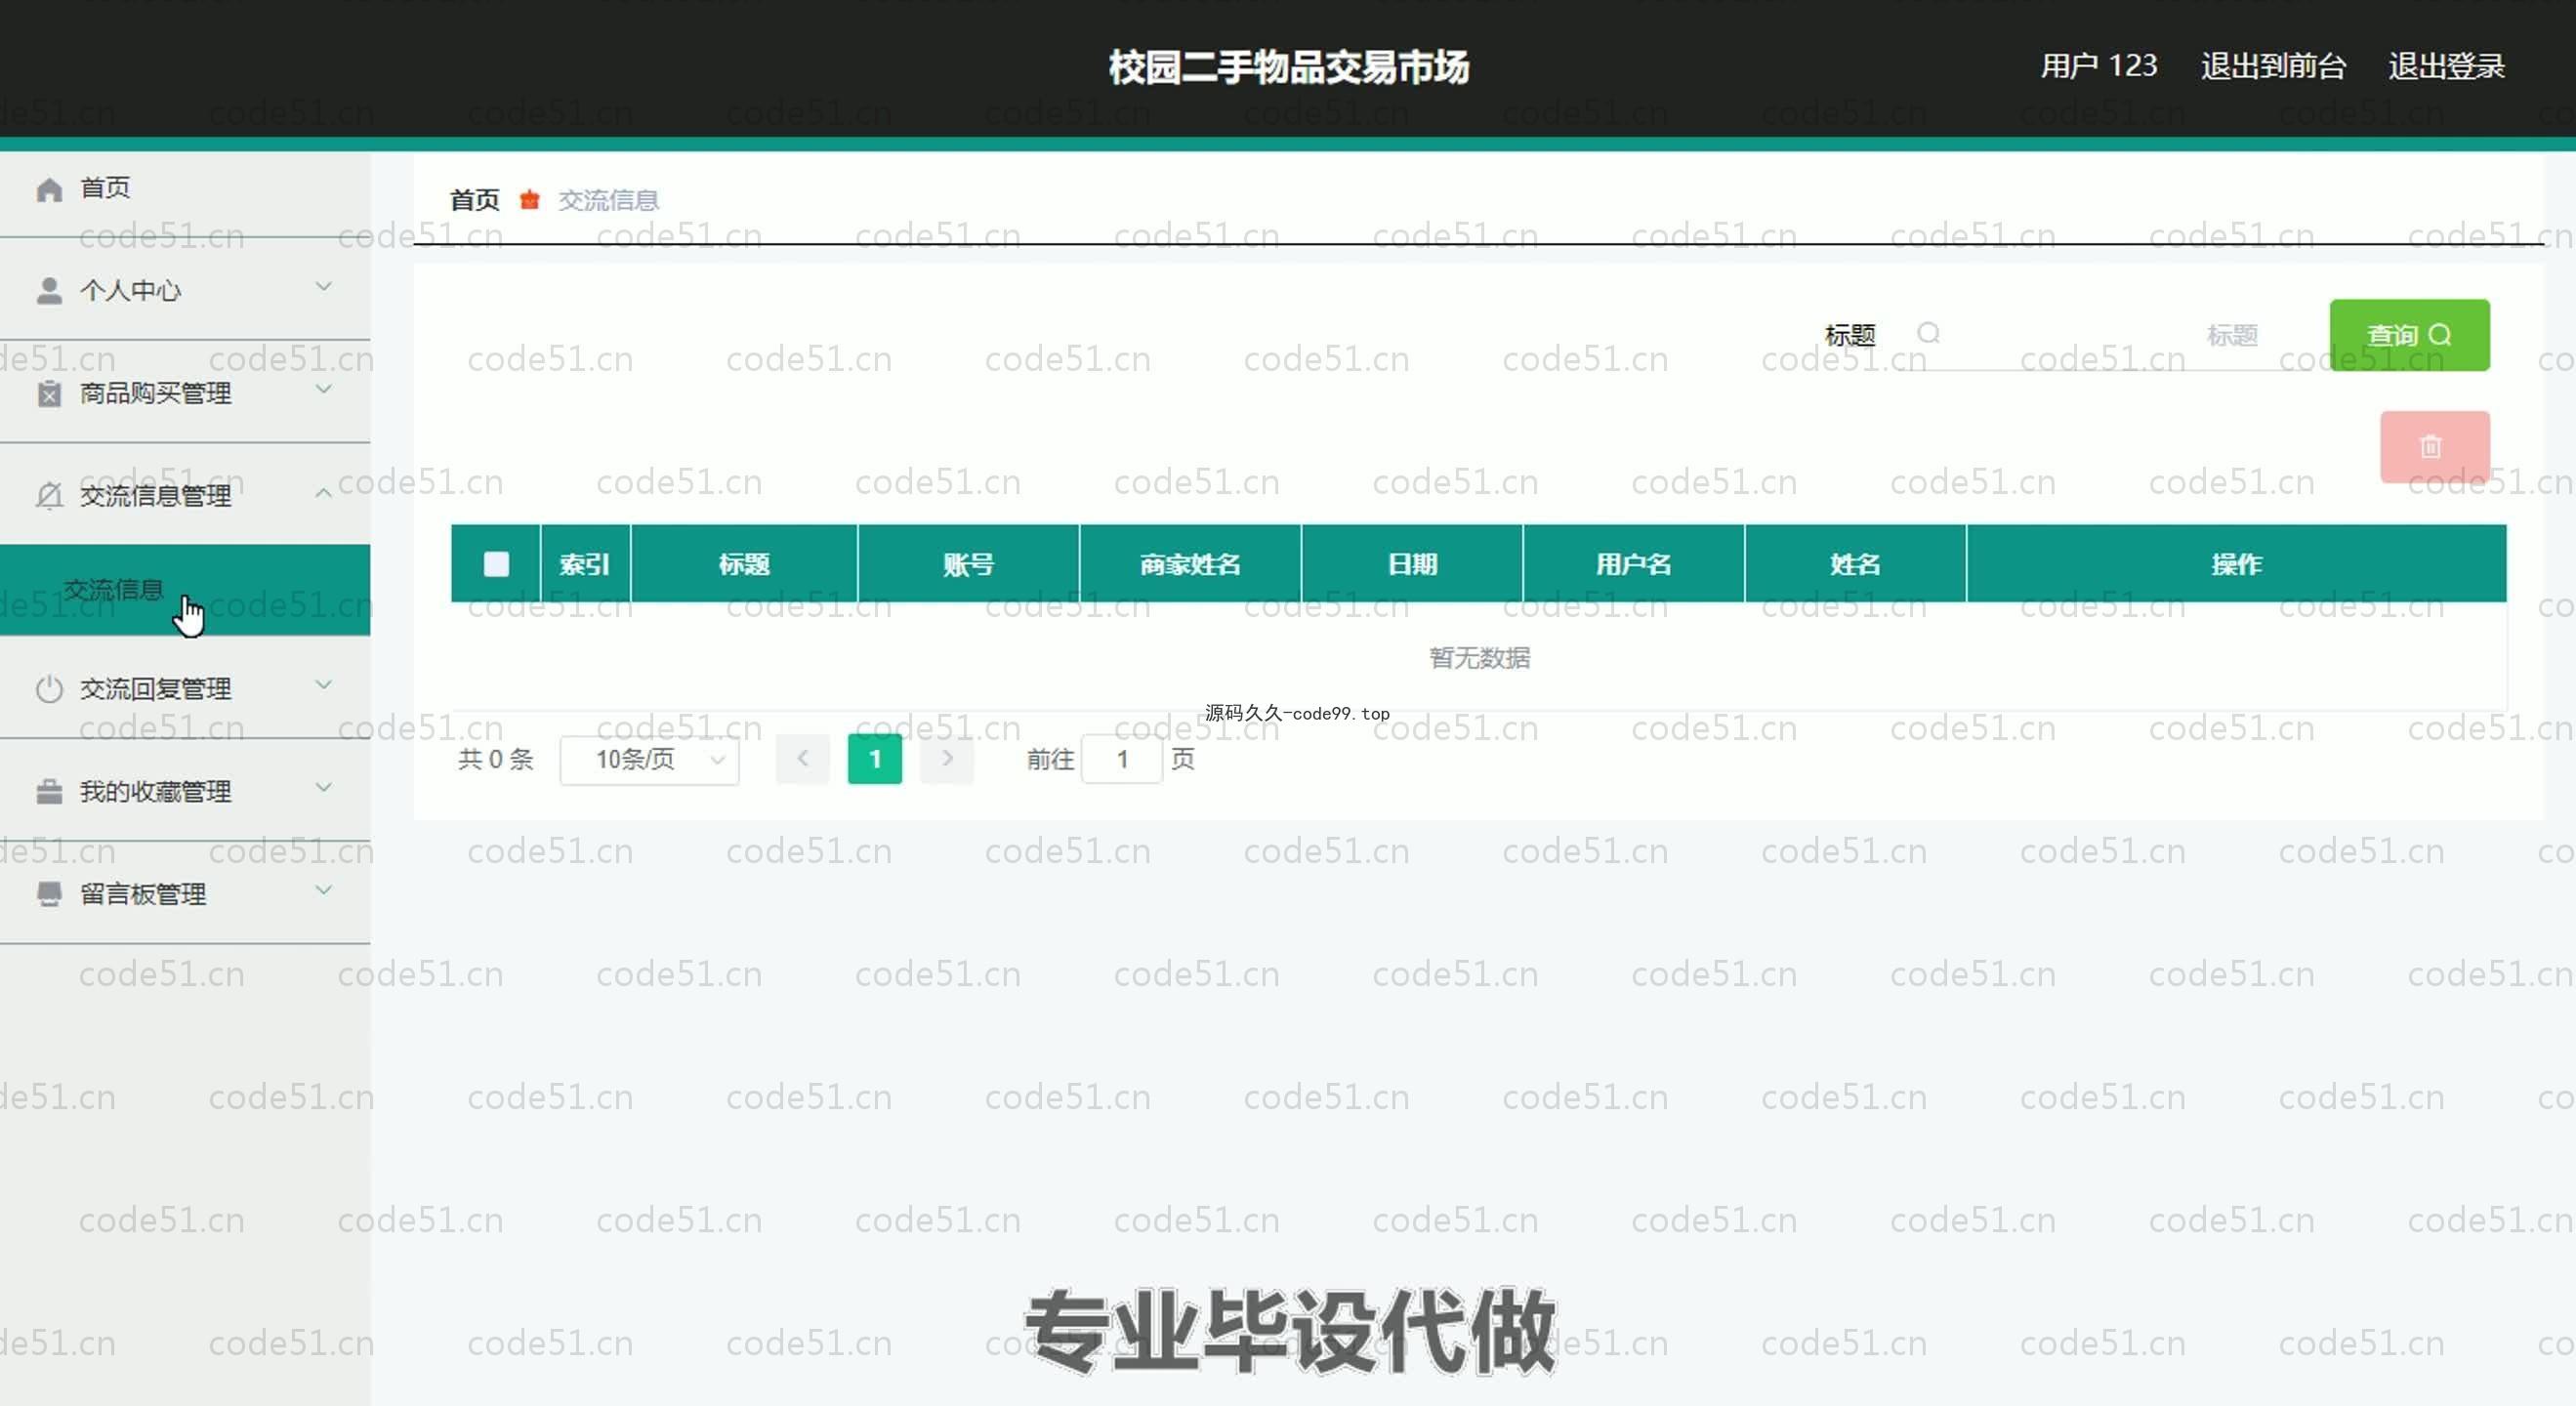The image size is (2576, 1406).
Task: Select page 1 in pagination
Action: (x=874, y=759)
